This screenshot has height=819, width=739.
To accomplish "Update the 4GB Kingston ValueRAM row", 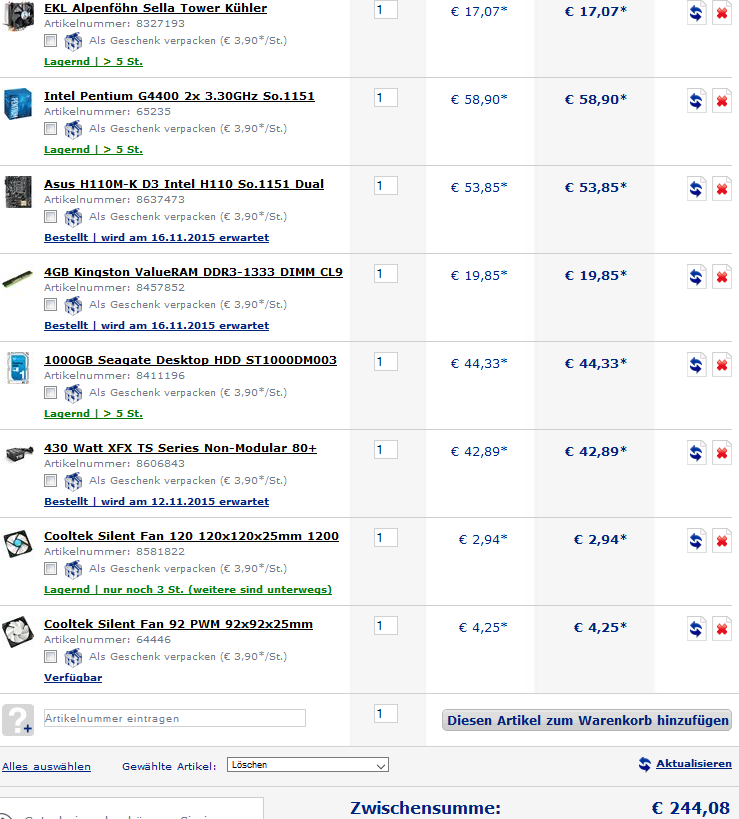I will pyautogui.click(x=696, y=277).
